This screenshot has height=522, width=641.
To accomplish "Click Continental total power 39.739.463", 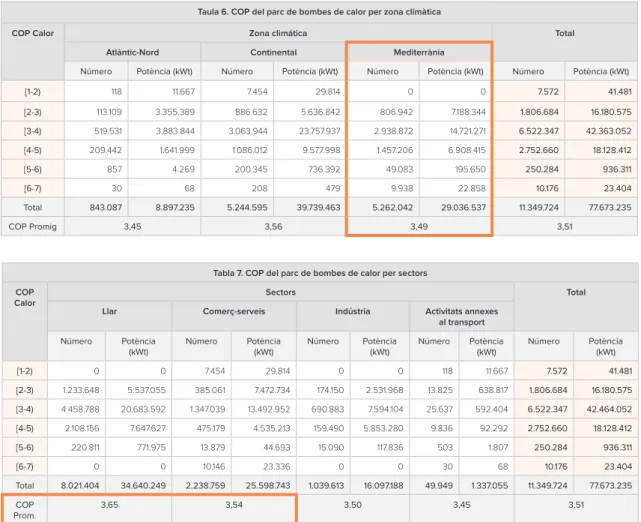I will pos(318,208).
